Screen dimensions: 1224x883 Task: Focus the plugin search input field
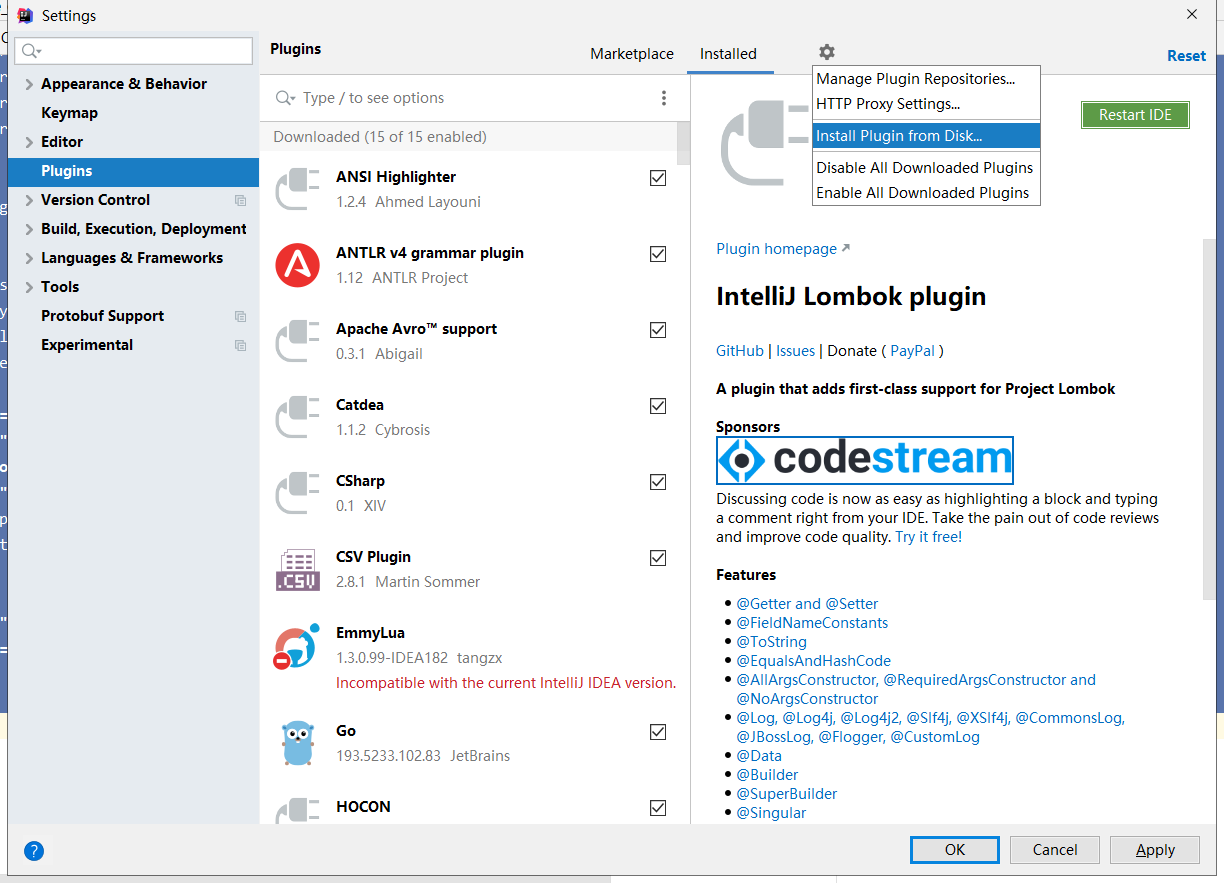pyautogui.click(x=465, y=98)
